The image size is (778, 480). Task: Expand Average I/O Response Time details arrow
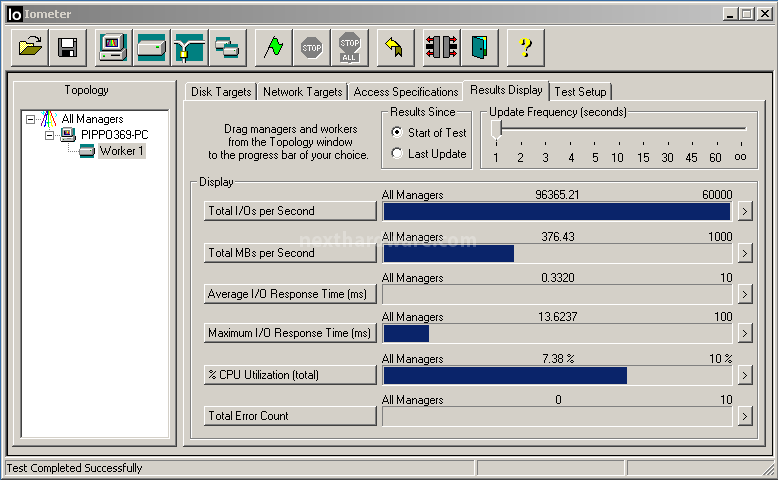click(744, 294)
